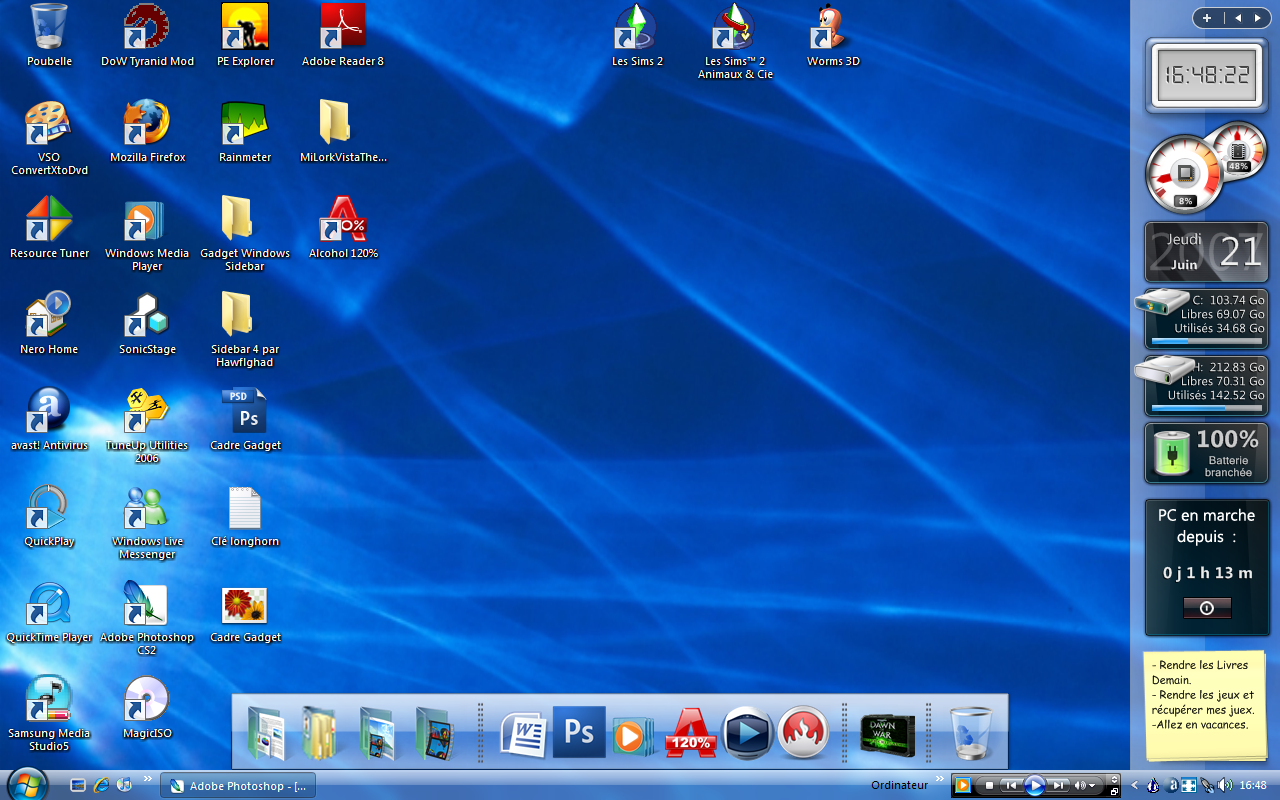Show hidden system tray icons
The height and width of the screenshot is (800, 1280).
tap(1134, 785)
